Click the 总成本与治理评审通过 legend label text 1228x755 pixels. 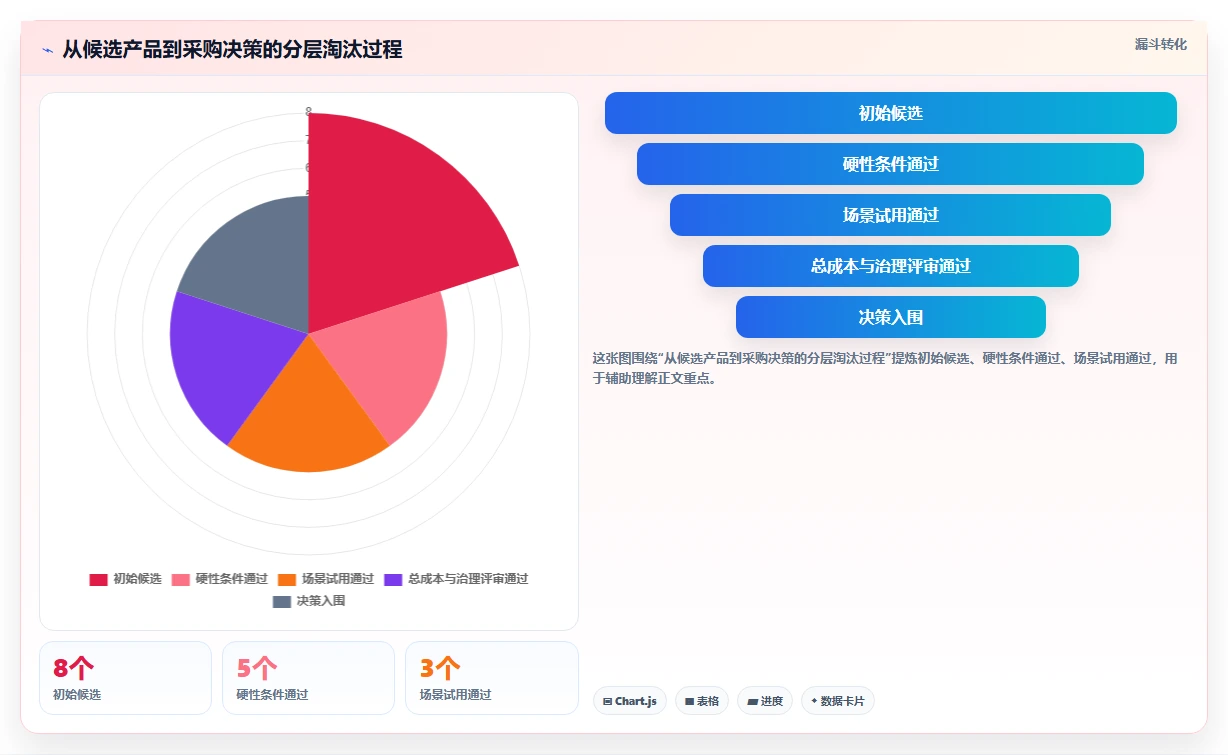(x=468, y=579)
